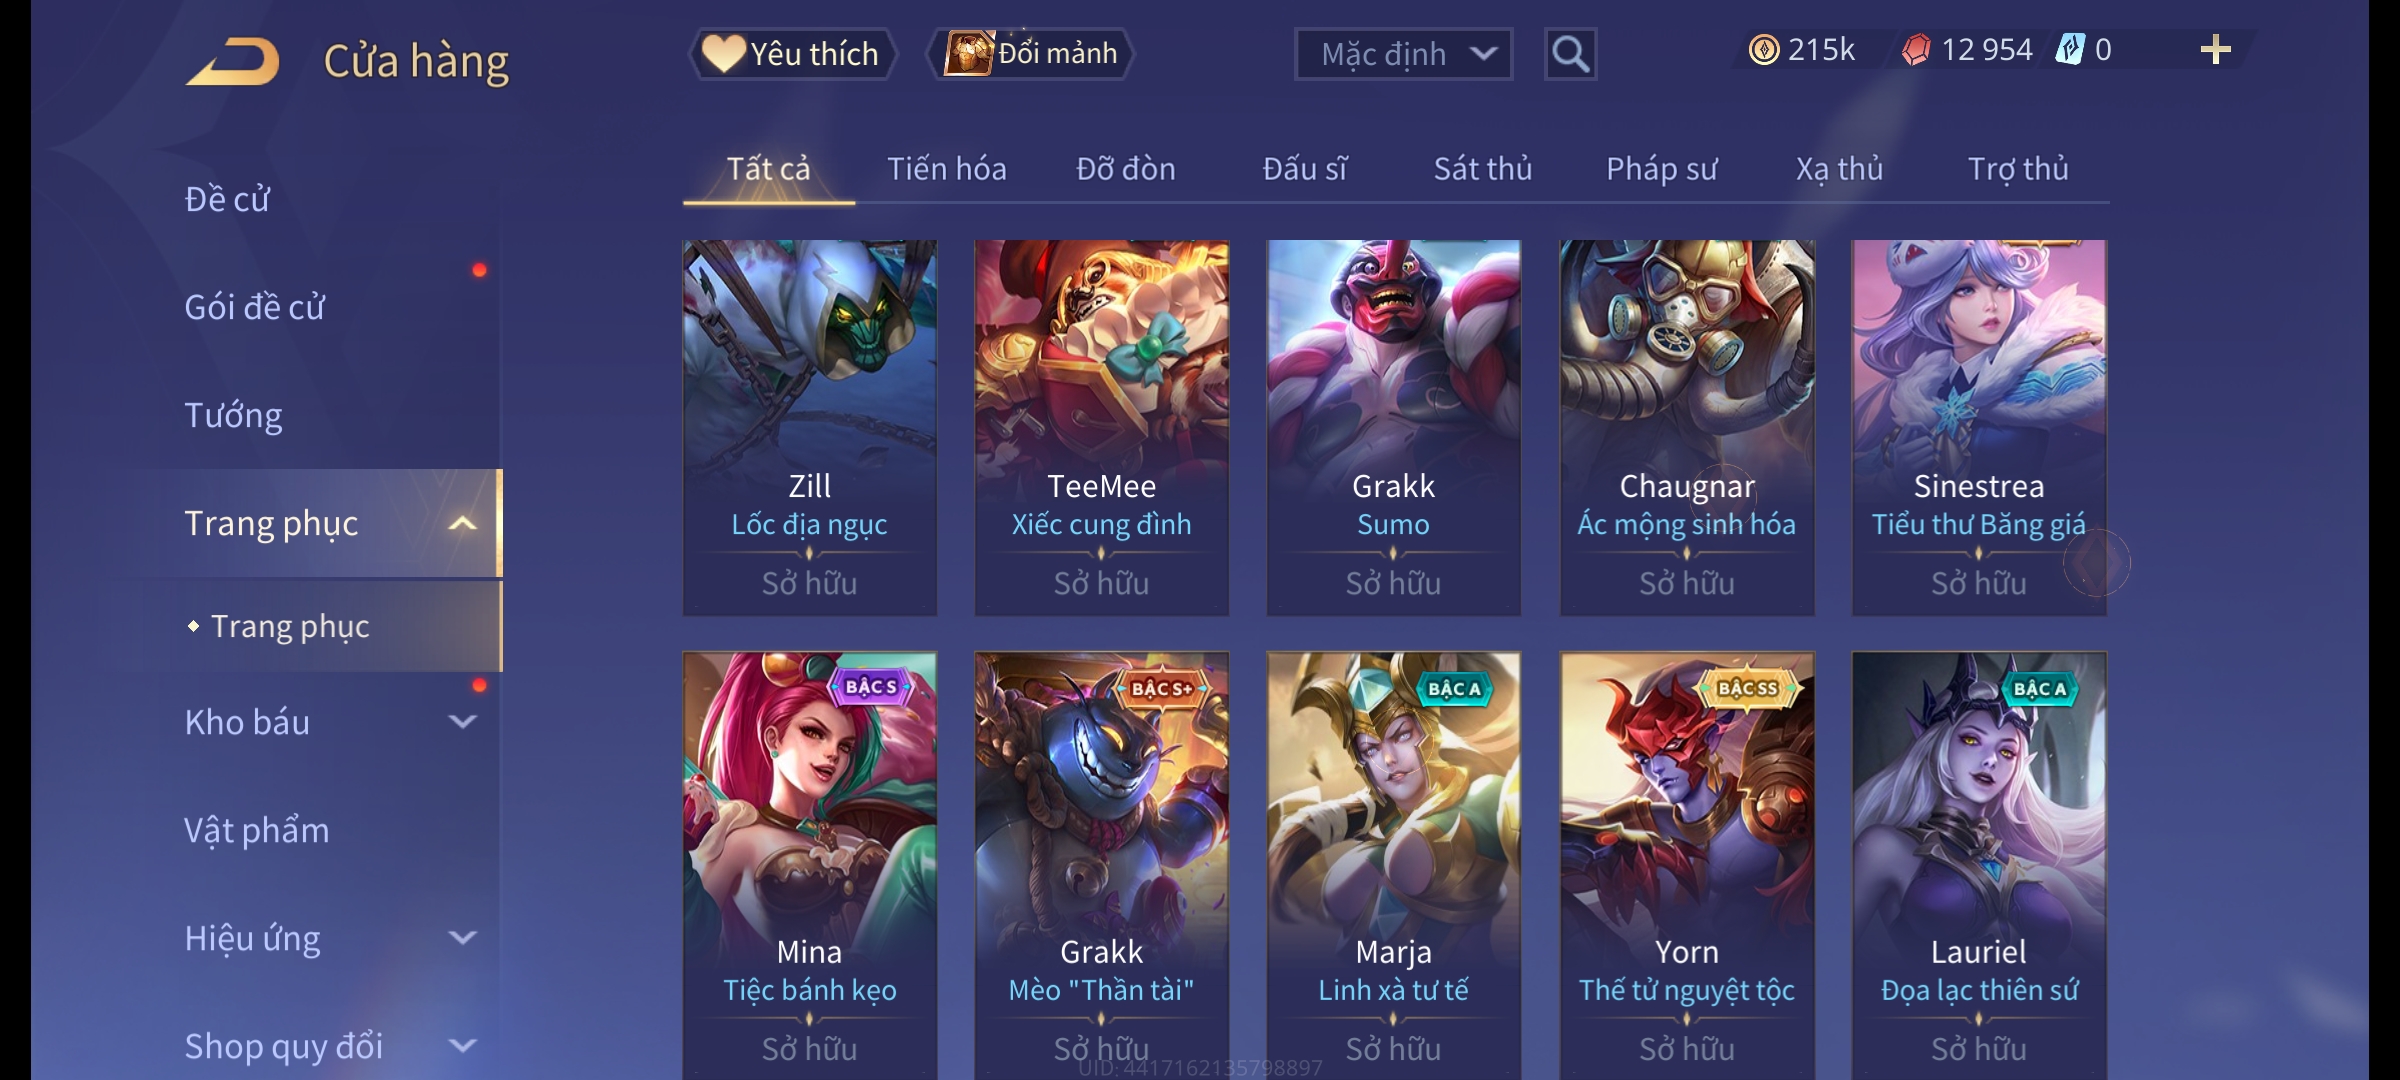Open Zill Lốc địa ngục skin card
2400x1080 pixels.
(x=810, y=427)
